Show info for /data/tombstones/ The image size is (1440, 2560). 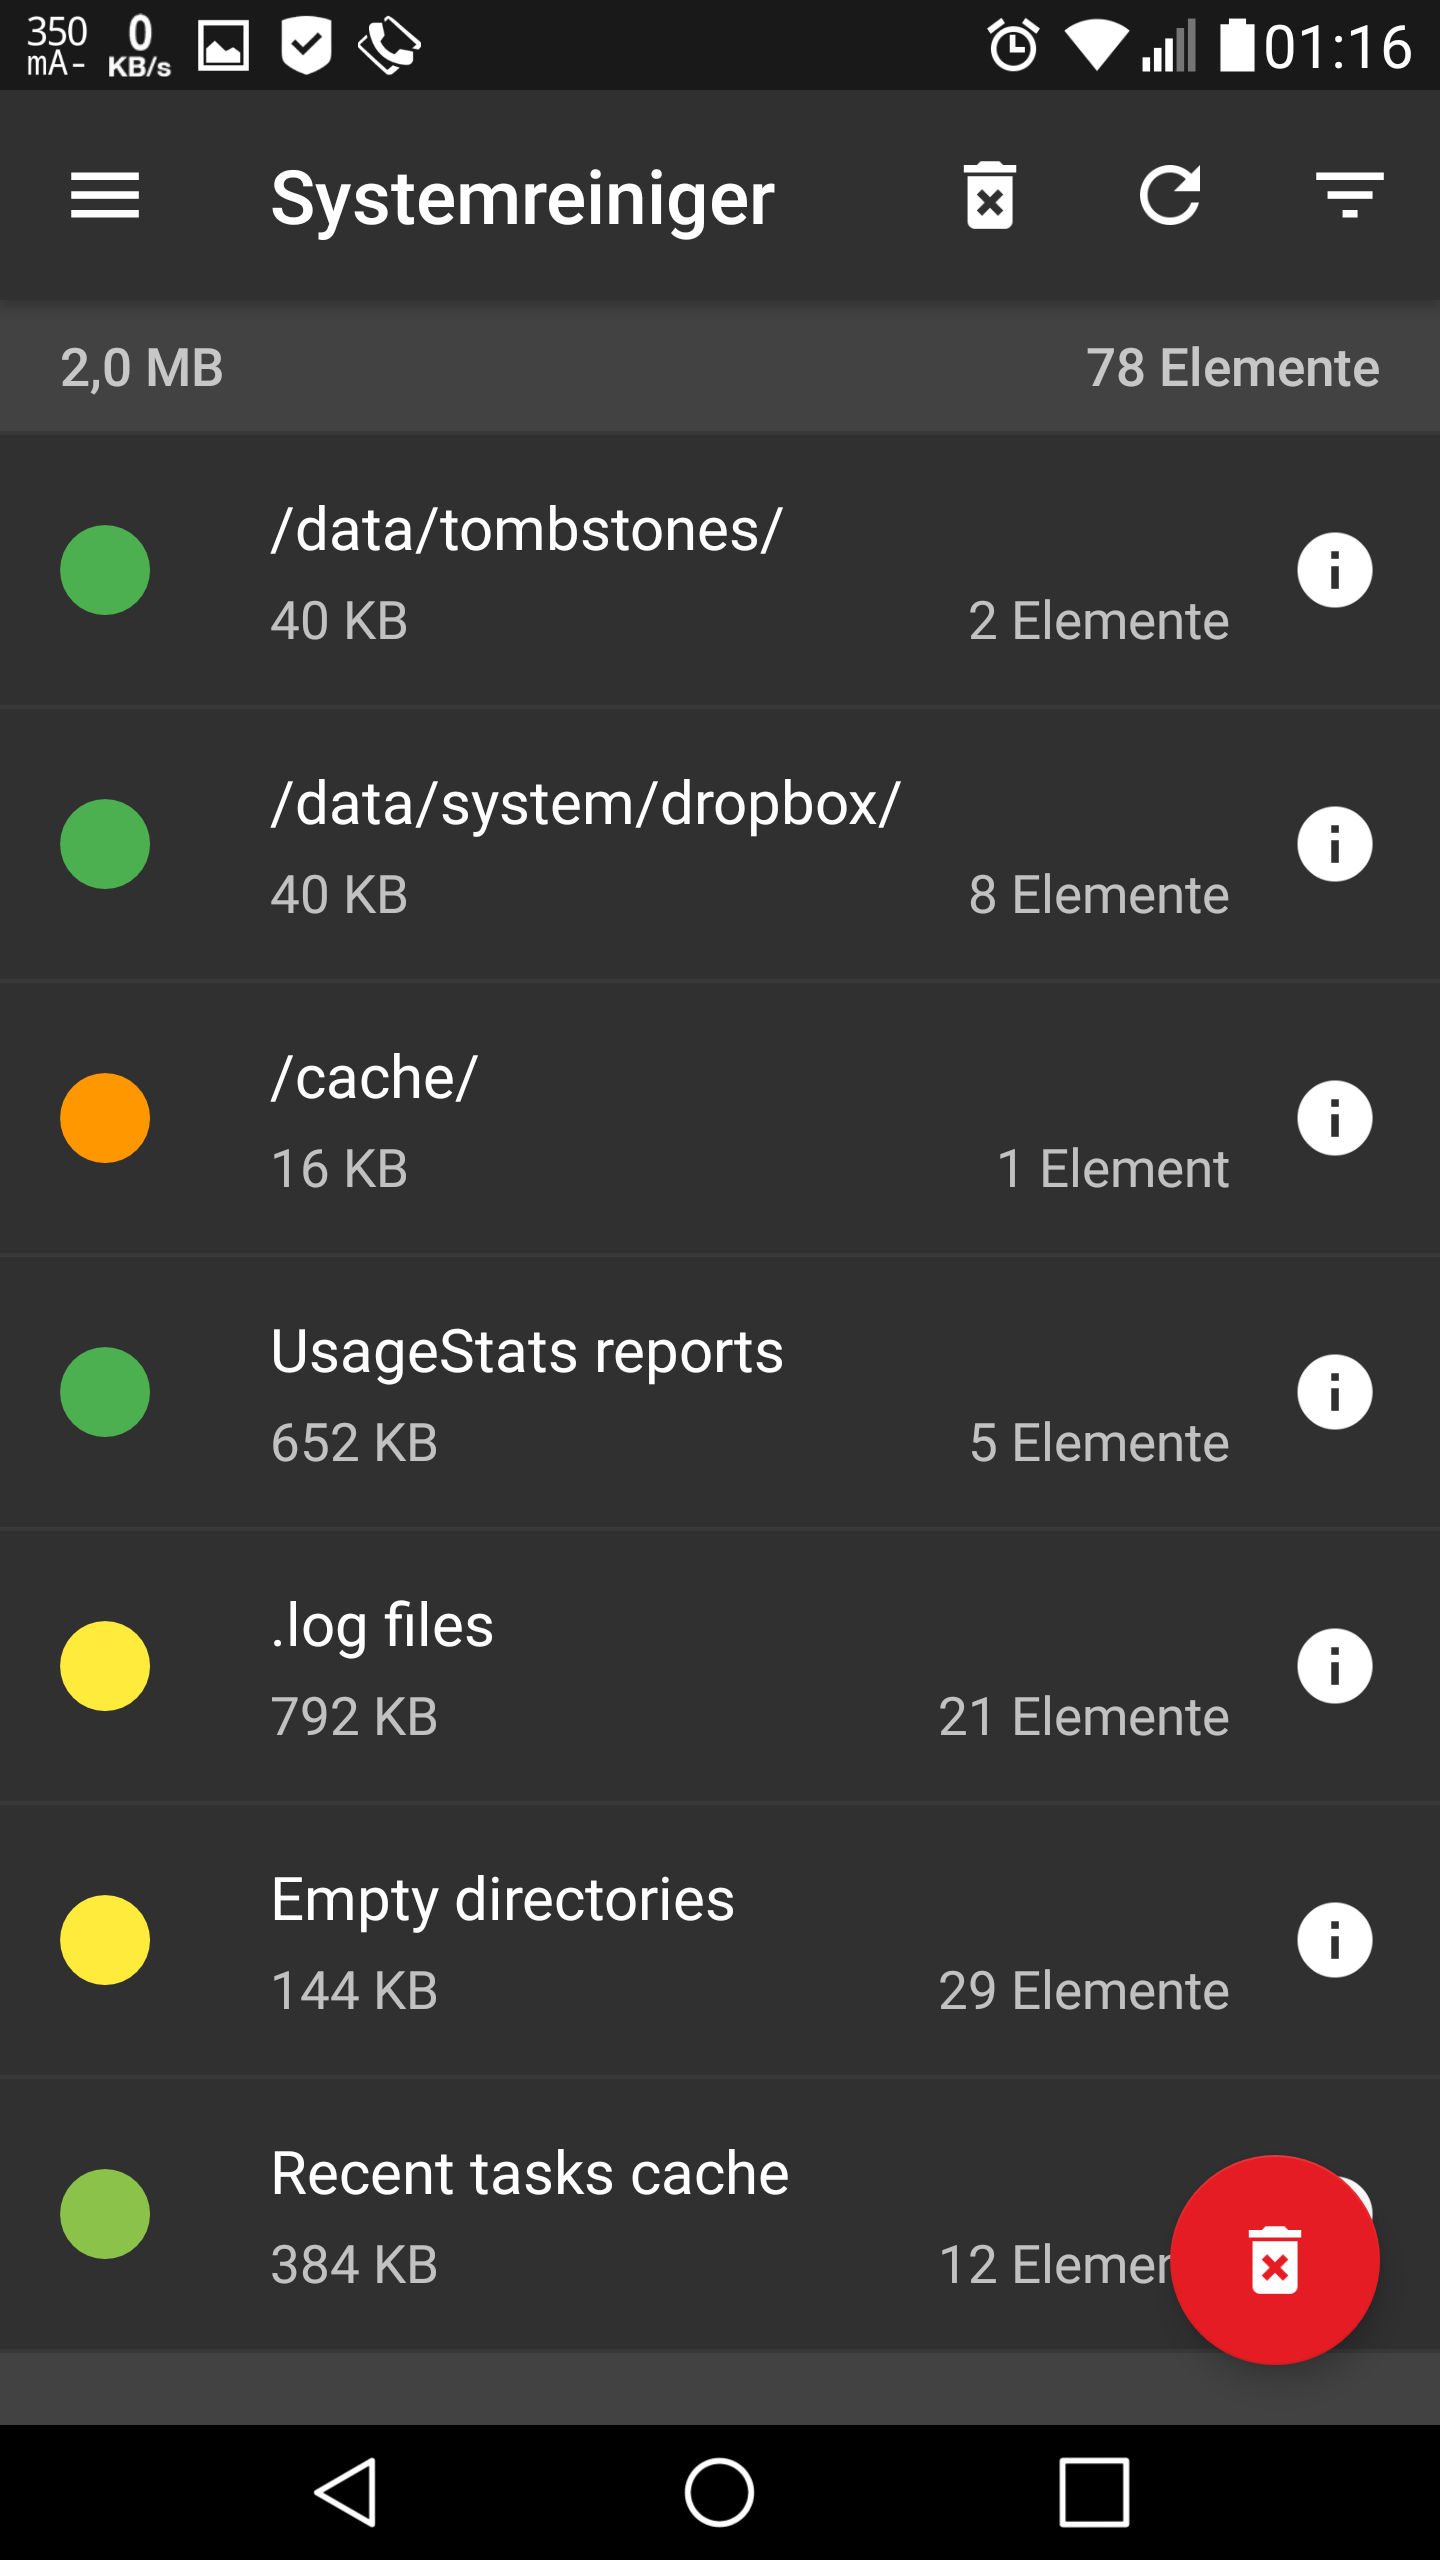[x=1334, y=570]
